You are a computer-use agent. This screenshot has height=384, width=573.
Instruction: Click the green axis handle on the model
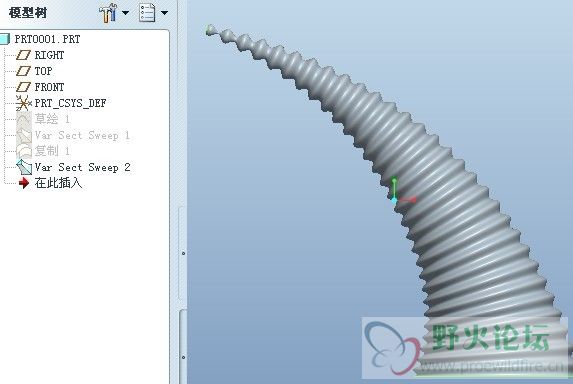(394, 187)
